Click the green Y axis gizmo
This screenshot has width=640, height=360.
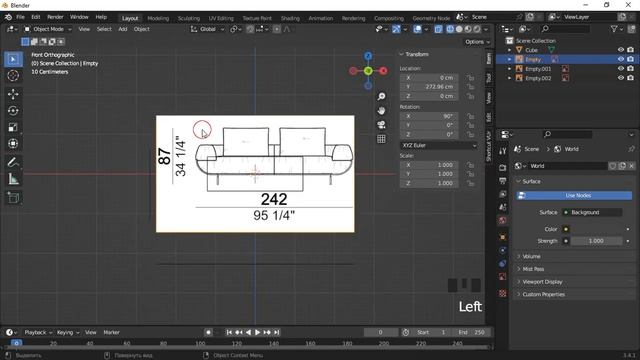coord(368,71)
